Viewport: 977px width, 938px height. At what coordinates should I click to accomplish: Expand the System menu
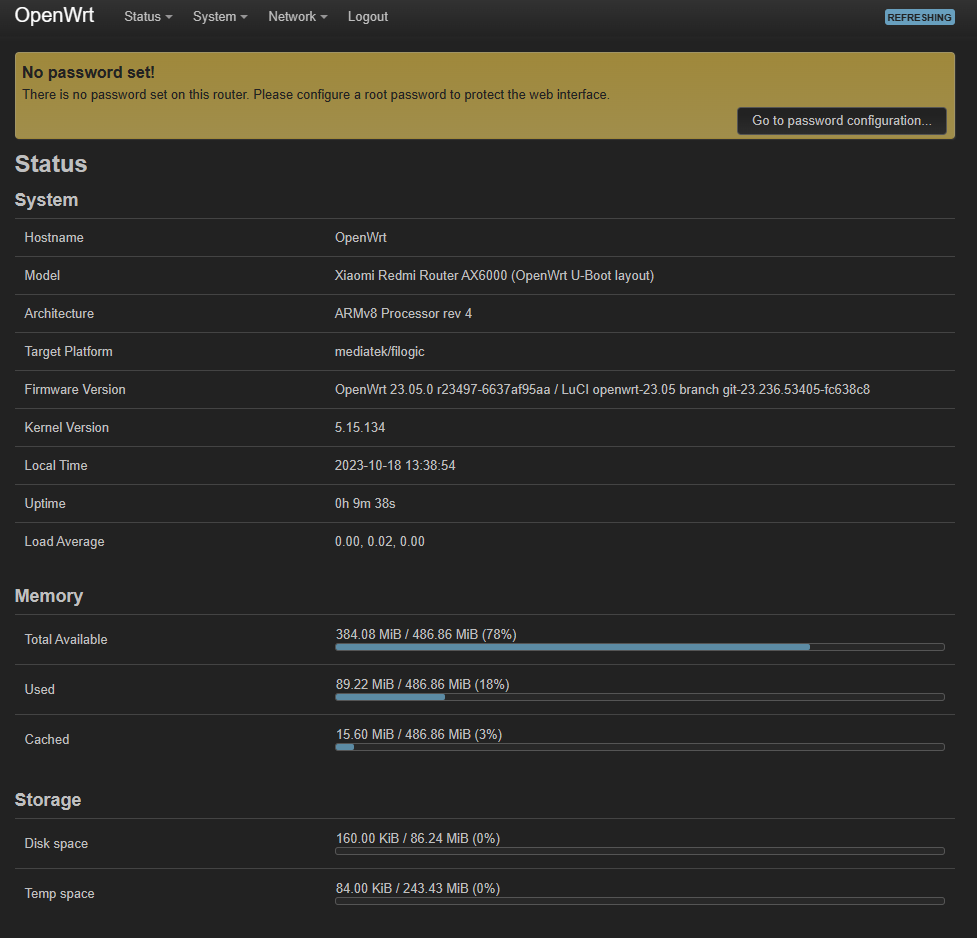tap(219, 17)
